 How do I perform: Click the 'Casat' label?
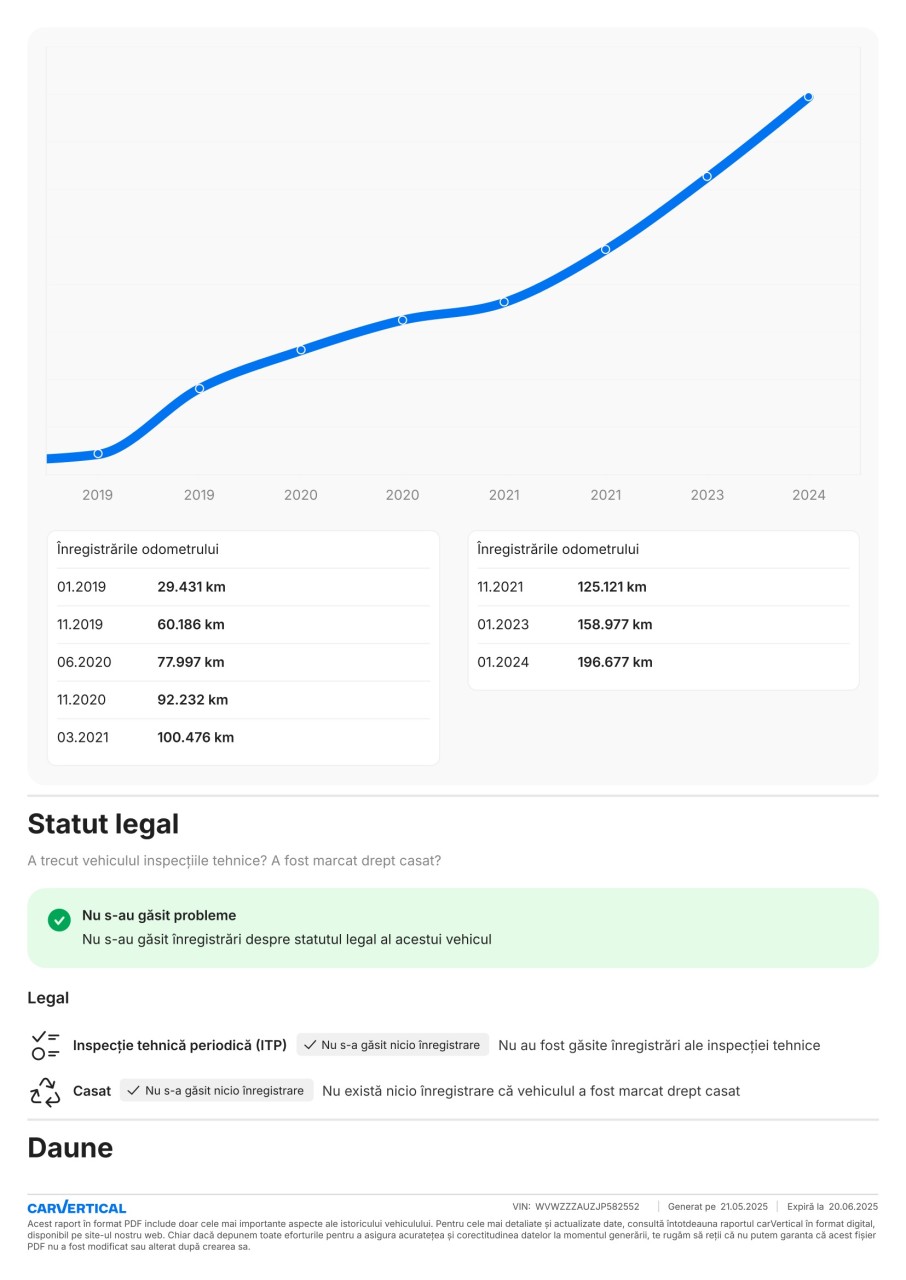pos(92,1091)
